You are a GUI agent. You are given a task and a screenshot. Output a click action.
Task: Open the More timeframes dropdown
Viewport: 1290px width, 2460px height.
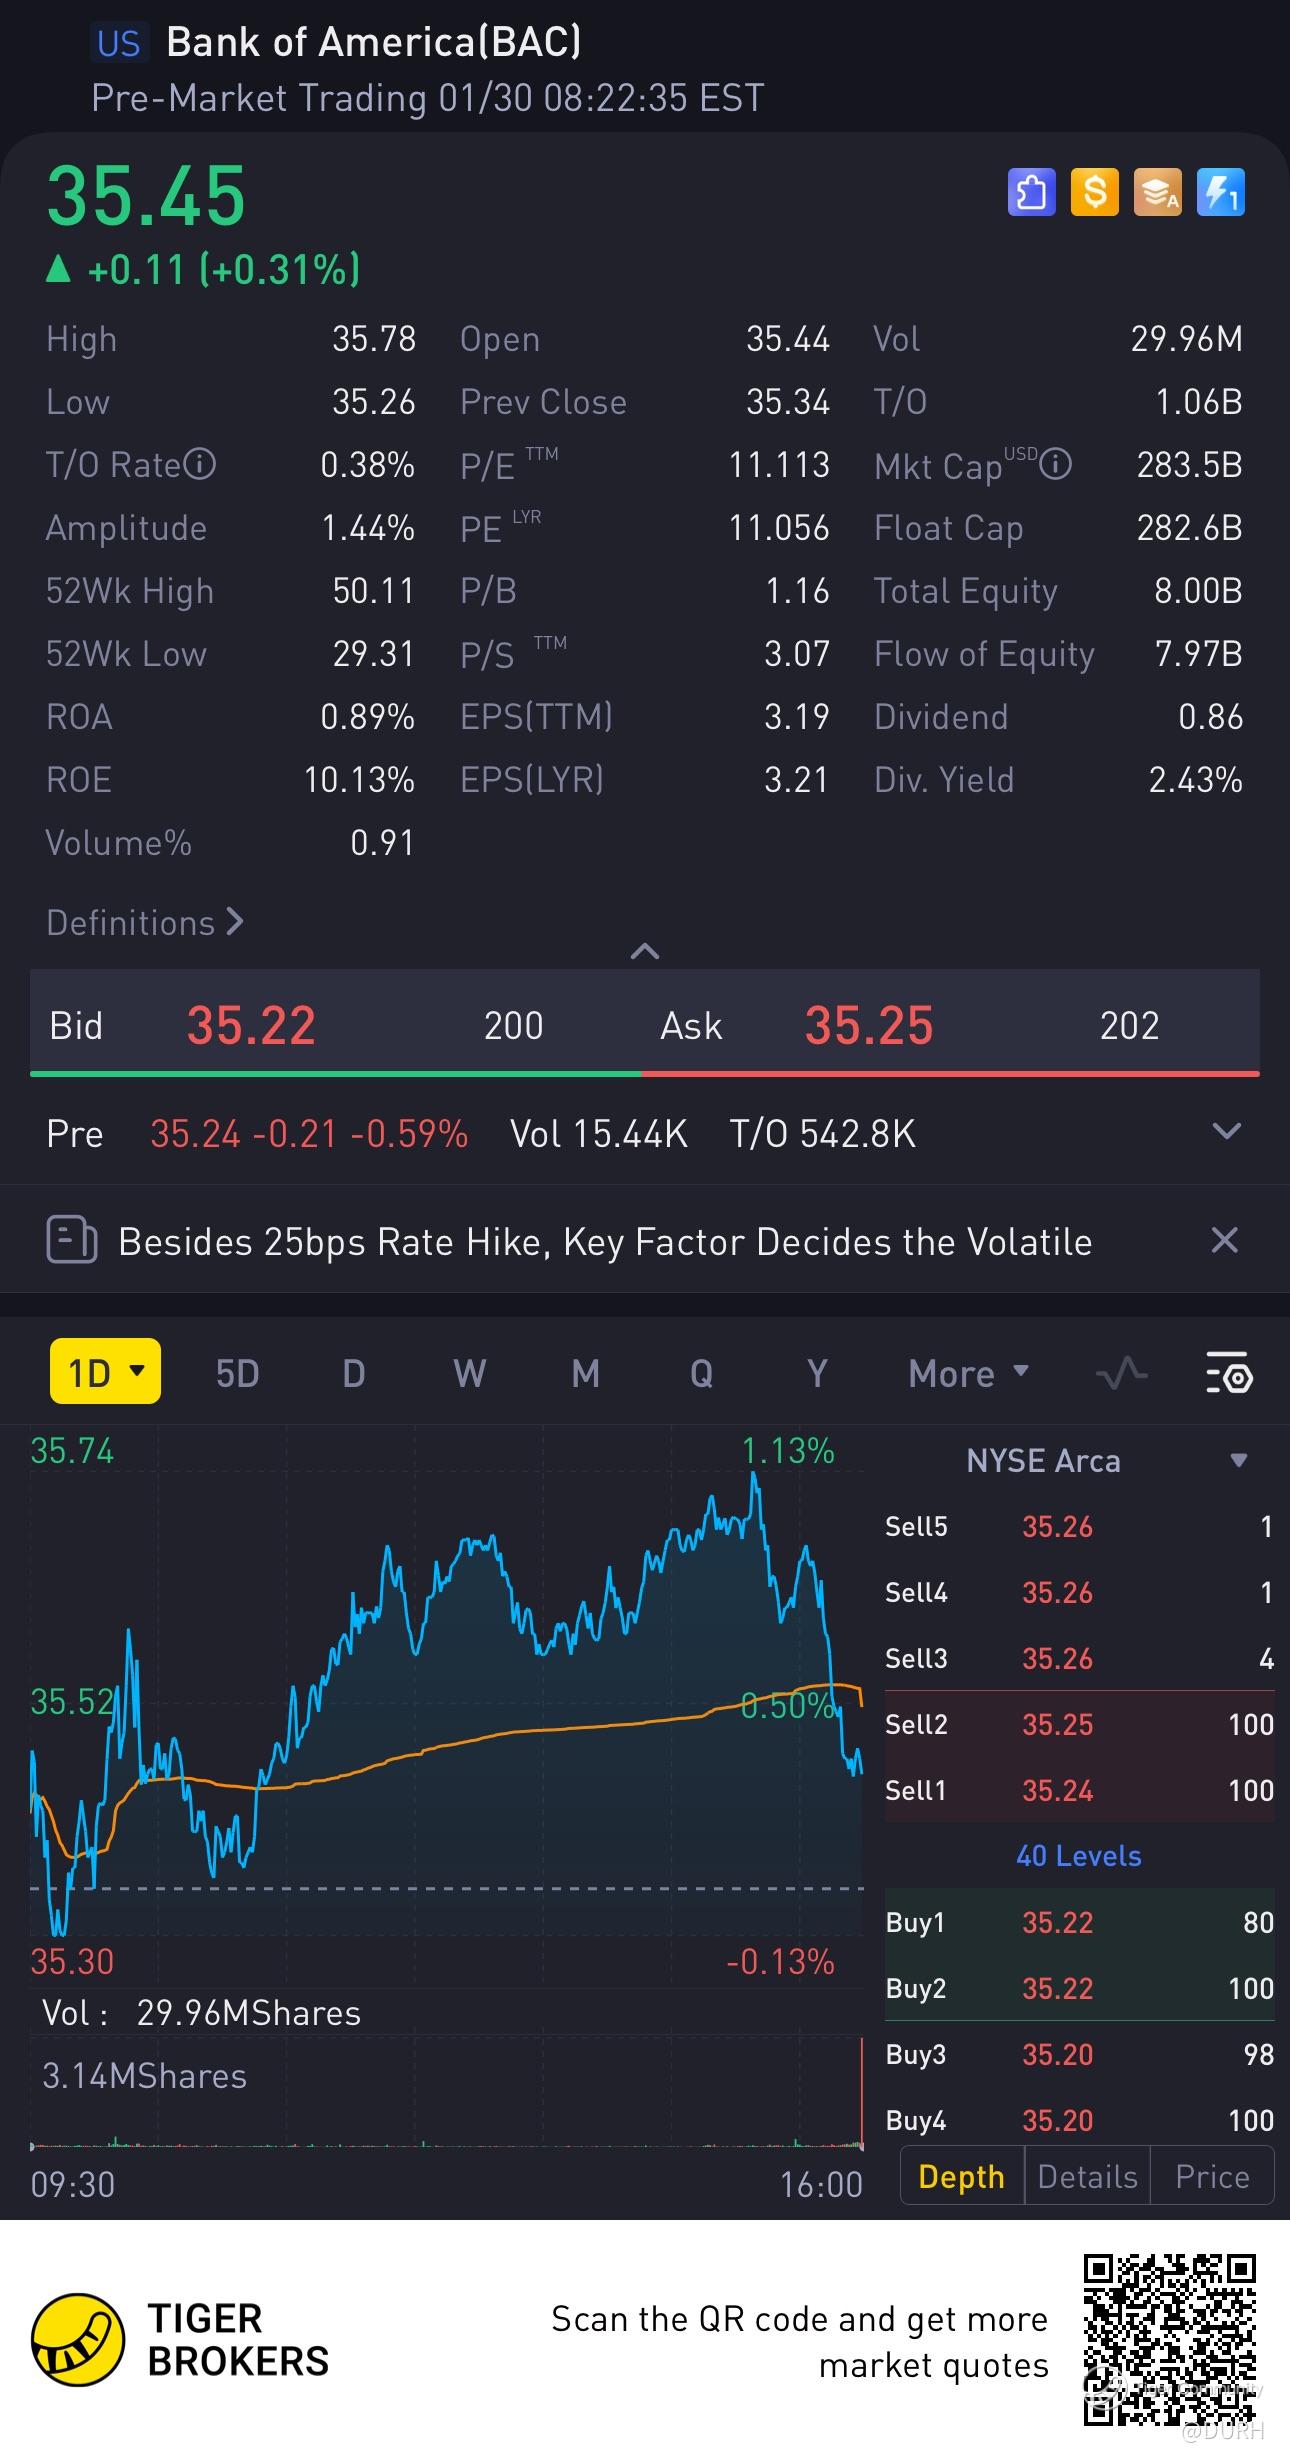click(x=968, y=1373)
